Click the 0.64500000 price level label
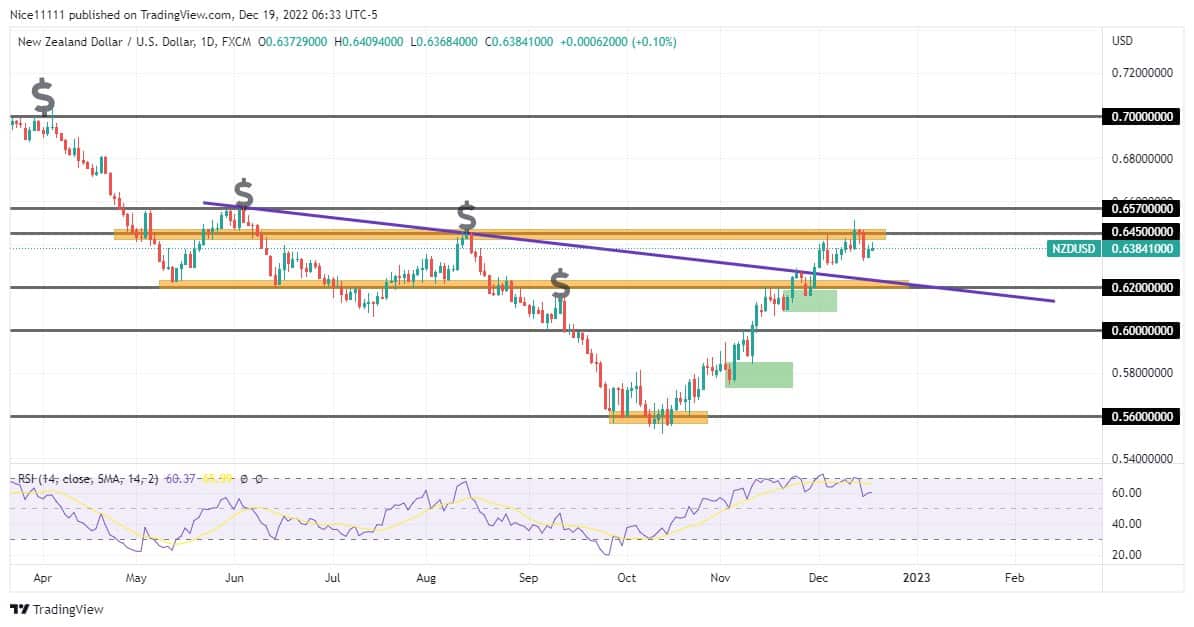The height and width of the screenshot is (627, 1194). tap(1141, 232)
